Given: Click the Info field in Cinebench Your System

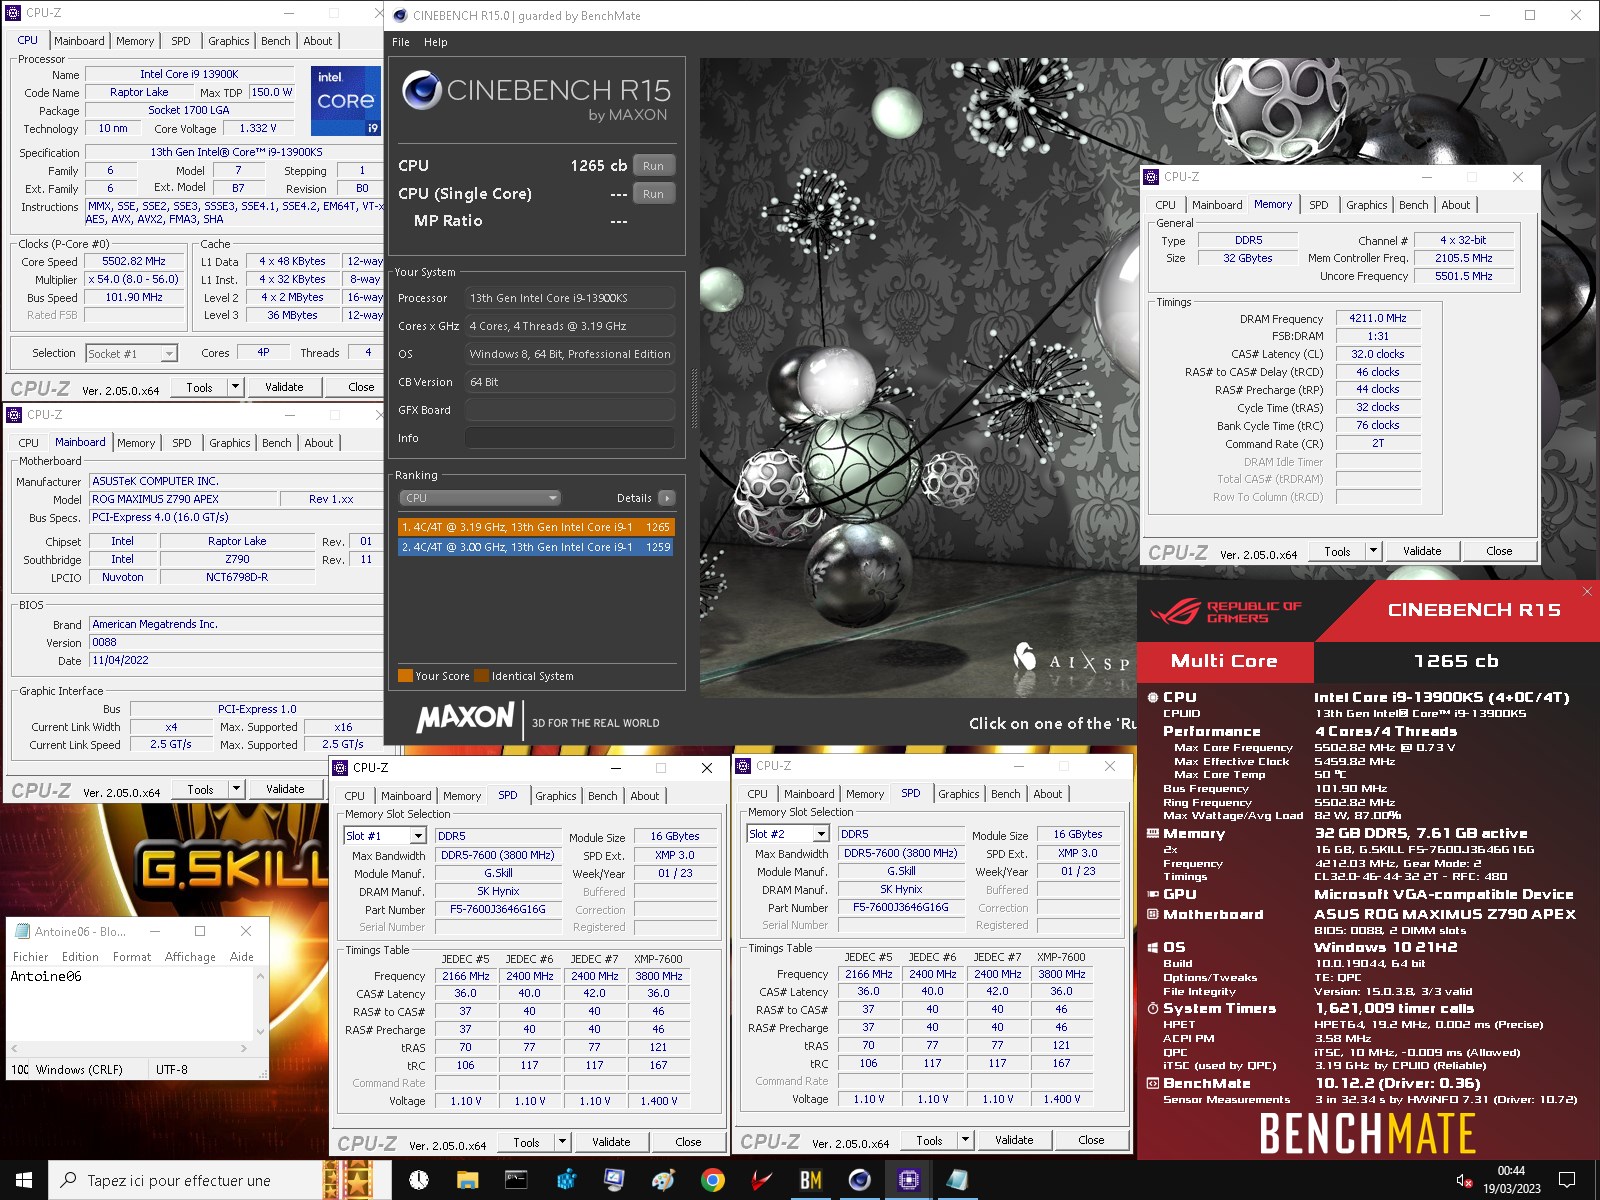Looking at the screenshot, I should (569, 438).
